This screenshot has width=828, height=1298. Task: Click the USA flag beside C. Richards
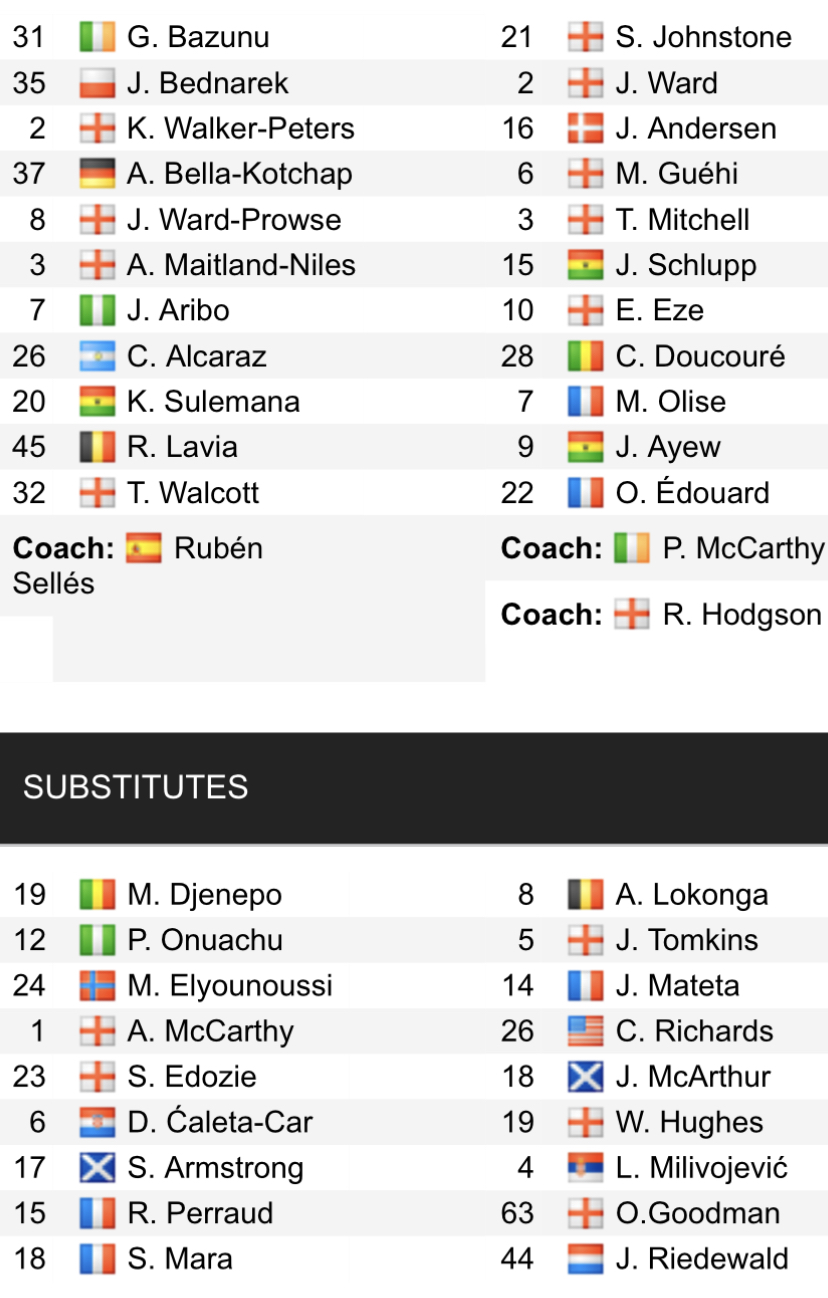pos(585,1031)
